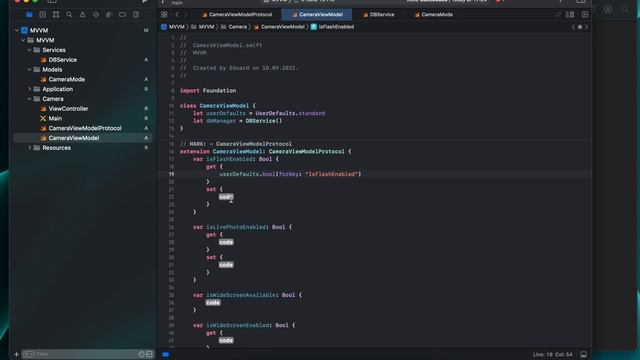Screen dimensions: 640x360
Task: Click code placeholder in isLivePhotoEnabled getter
Action: click(226, 242)
